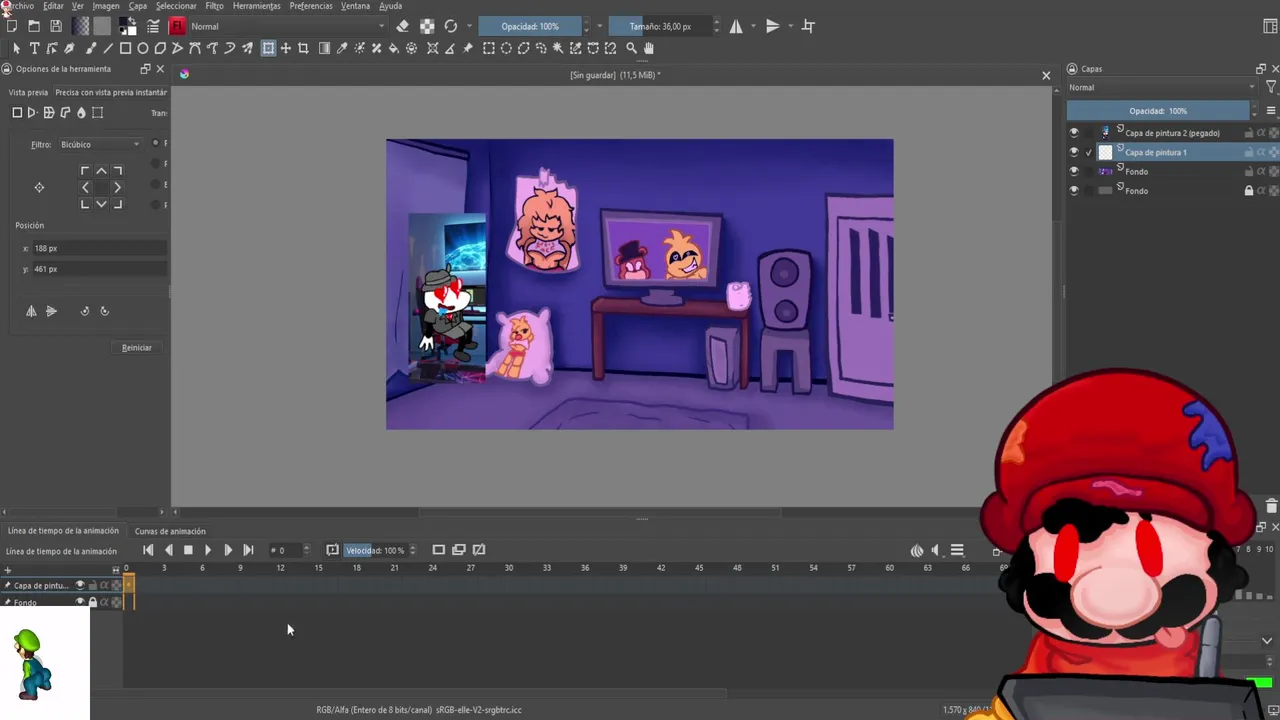Click the save document icon

tap(56, 26)
